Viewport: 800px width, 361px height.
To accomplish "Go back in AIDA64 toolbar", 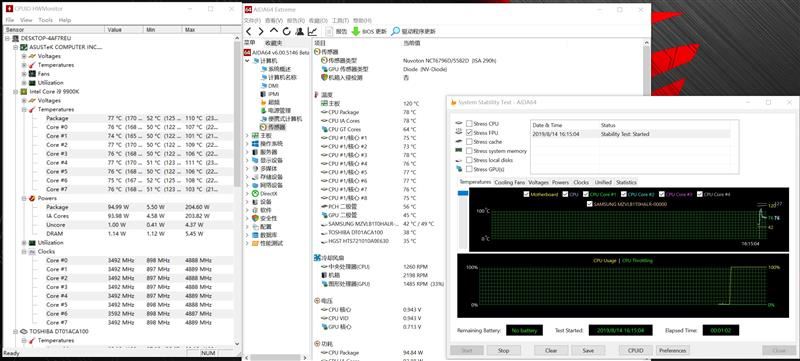I will pos(248,32).
